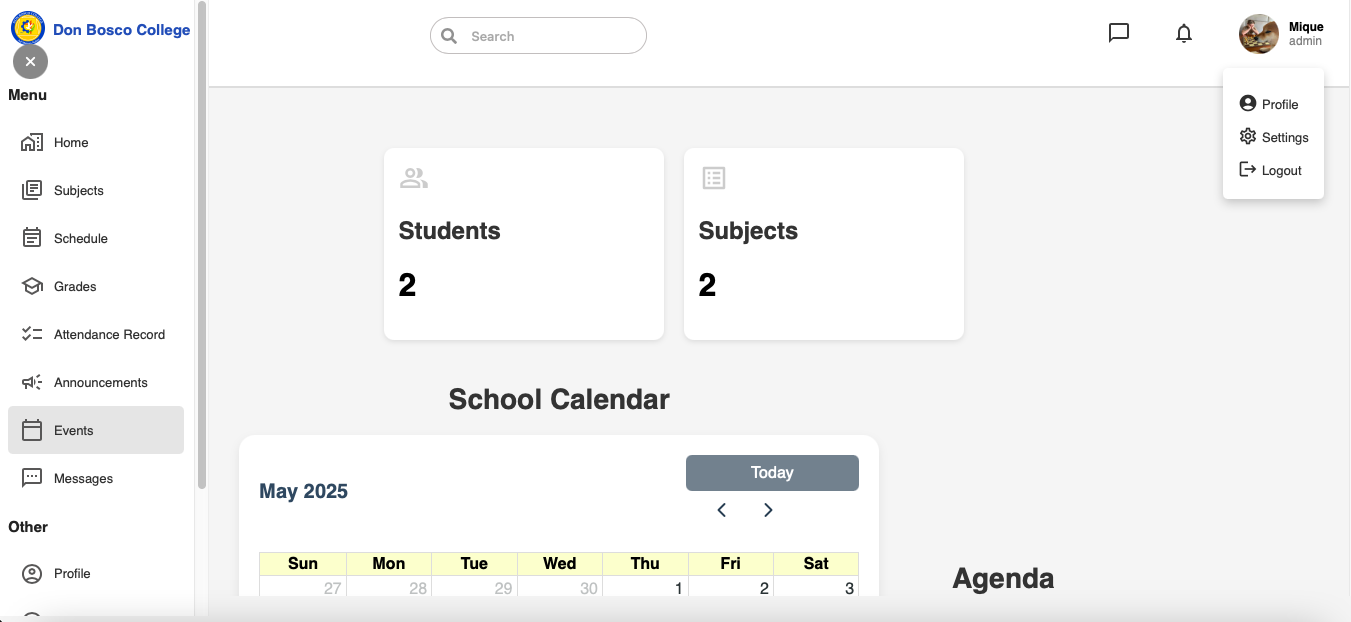Go to previous month in calendar
The width and height of the screenshot is (1351, 622).
[x=722, y=510]
